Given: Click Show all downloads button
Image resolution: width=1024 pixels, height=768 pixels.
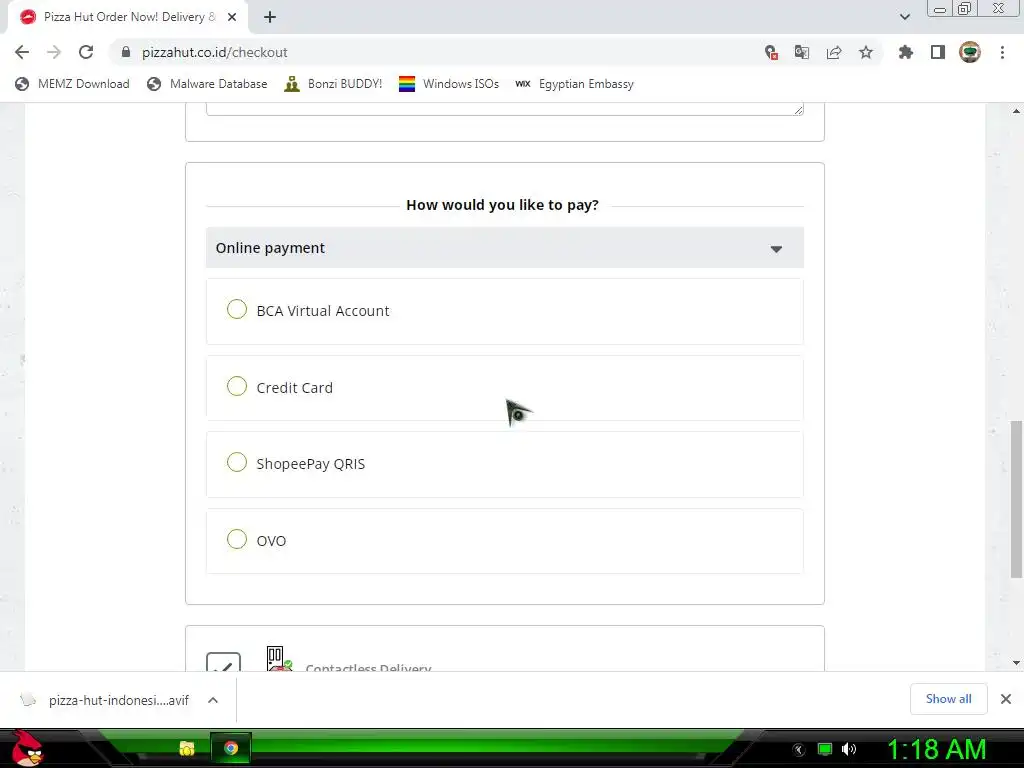Looking at the screenshot, I should pos(948,699).
